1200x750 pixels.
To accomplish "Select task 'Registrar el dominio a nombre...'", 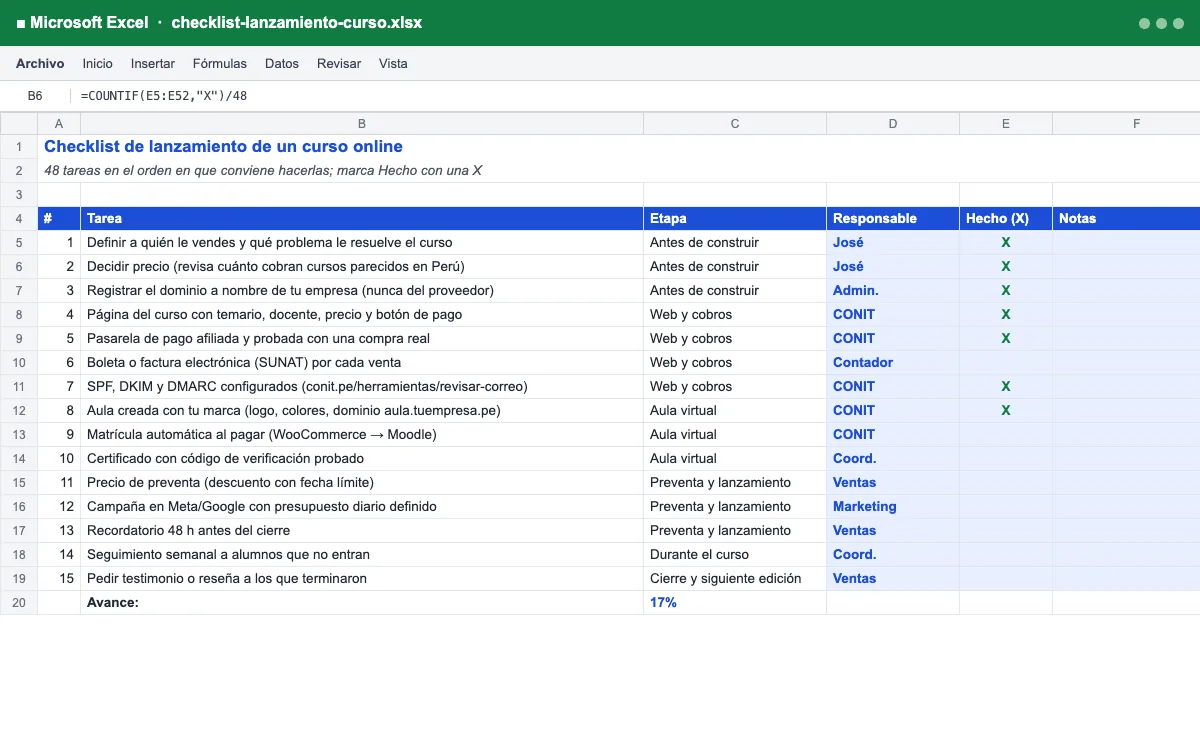I will (x=362, y=290).
